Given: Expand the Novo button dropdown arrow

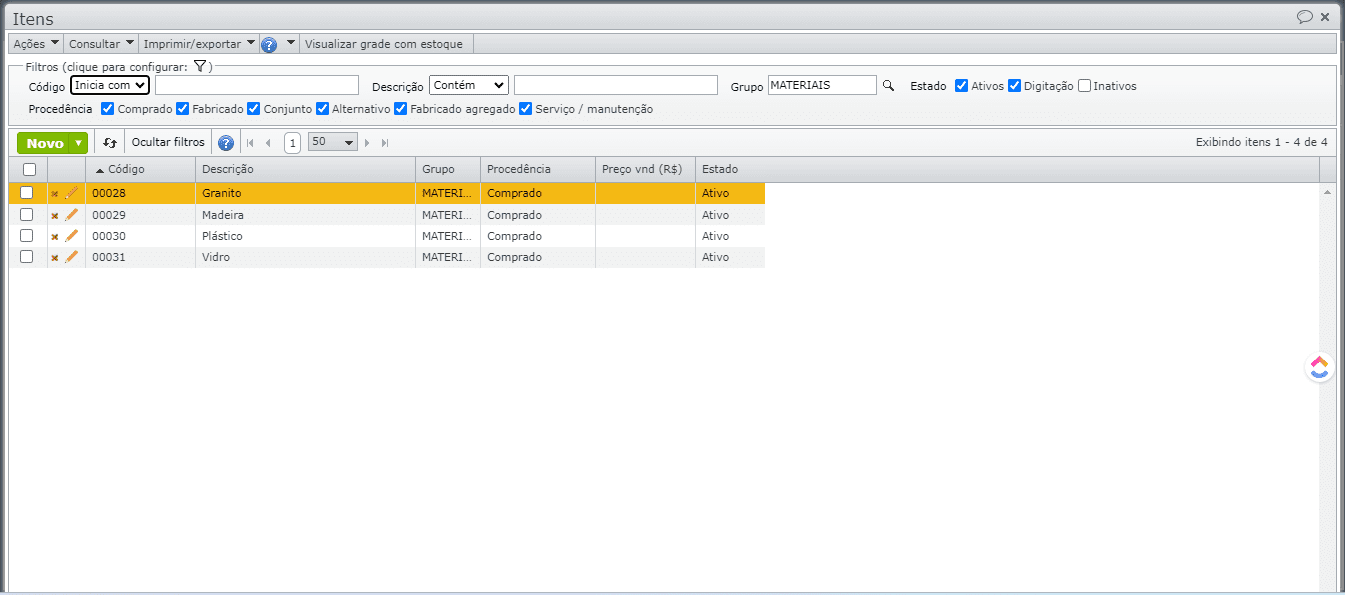Looking at the screenshot, I should (x=79, y=143).
